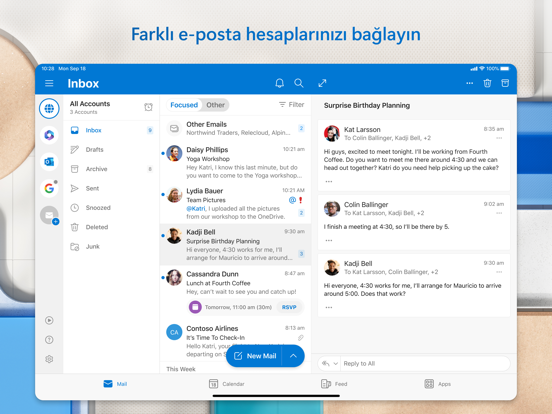Open options for Colin Ballinger message header
This screenshot has height=414, width=552.
pos(499,213)
